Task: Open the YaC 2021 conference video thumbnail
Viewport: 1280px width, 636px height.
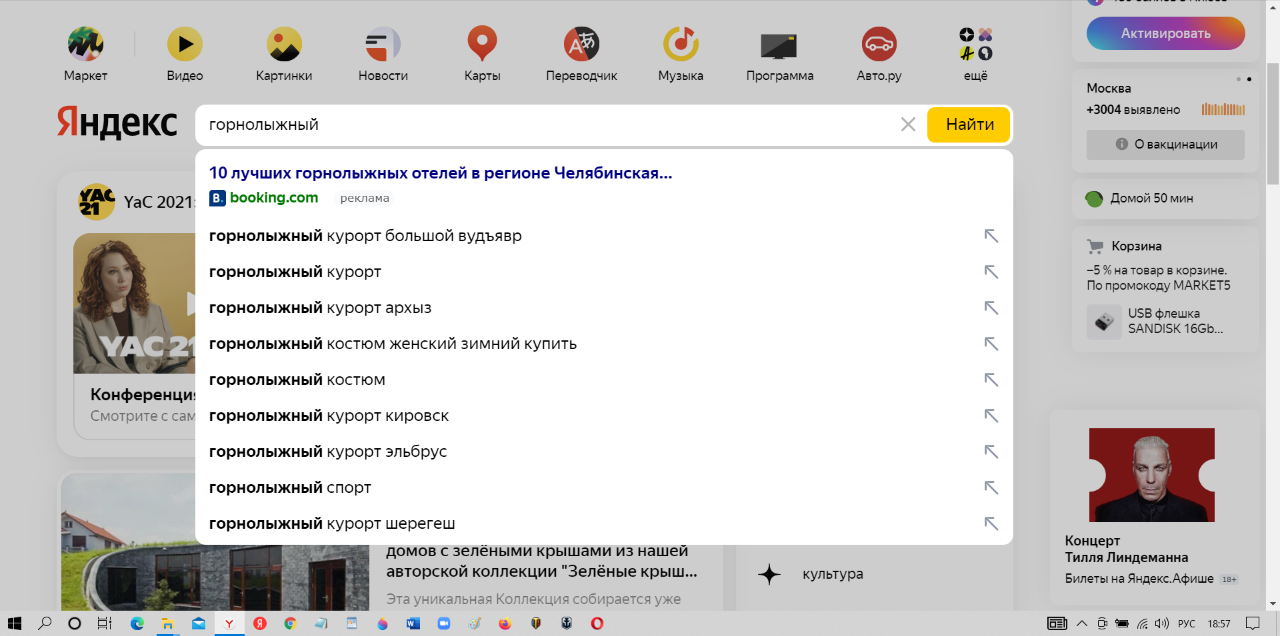Action: click(134, 304)
